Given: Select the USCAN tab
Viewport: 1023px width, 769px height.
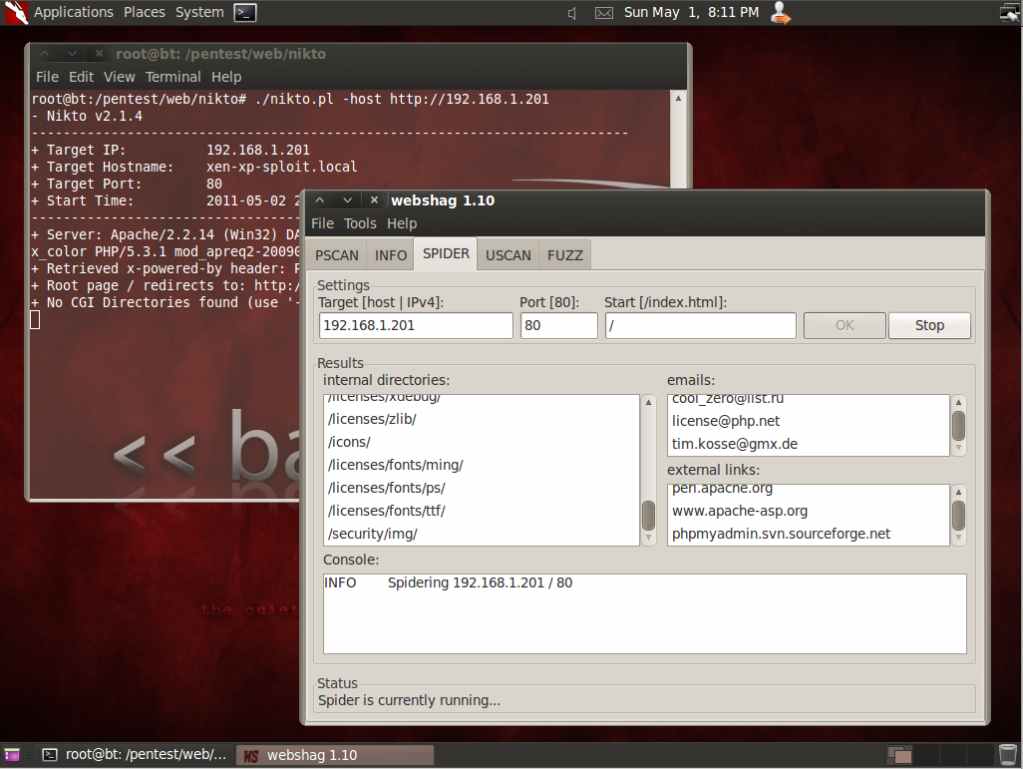Looking at the screenshot, I should tap(508, 255).
